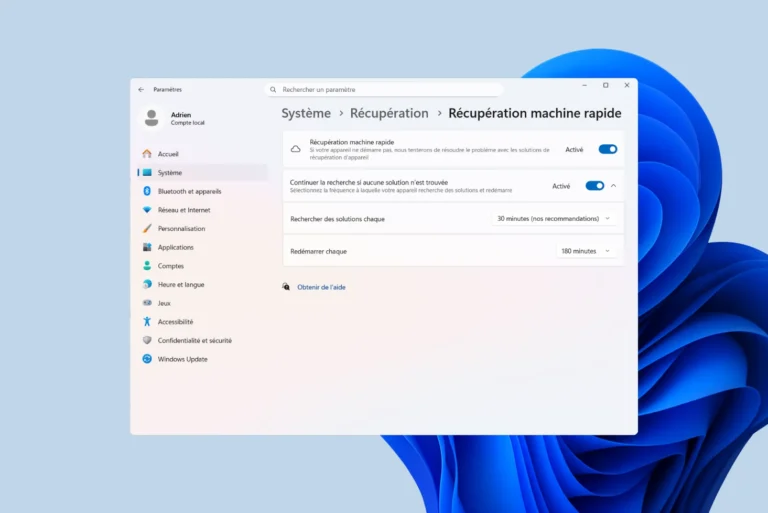The image size is (768, 513).
Task: Click the Windows Update sync icon
Action: (x=147, y=359)
